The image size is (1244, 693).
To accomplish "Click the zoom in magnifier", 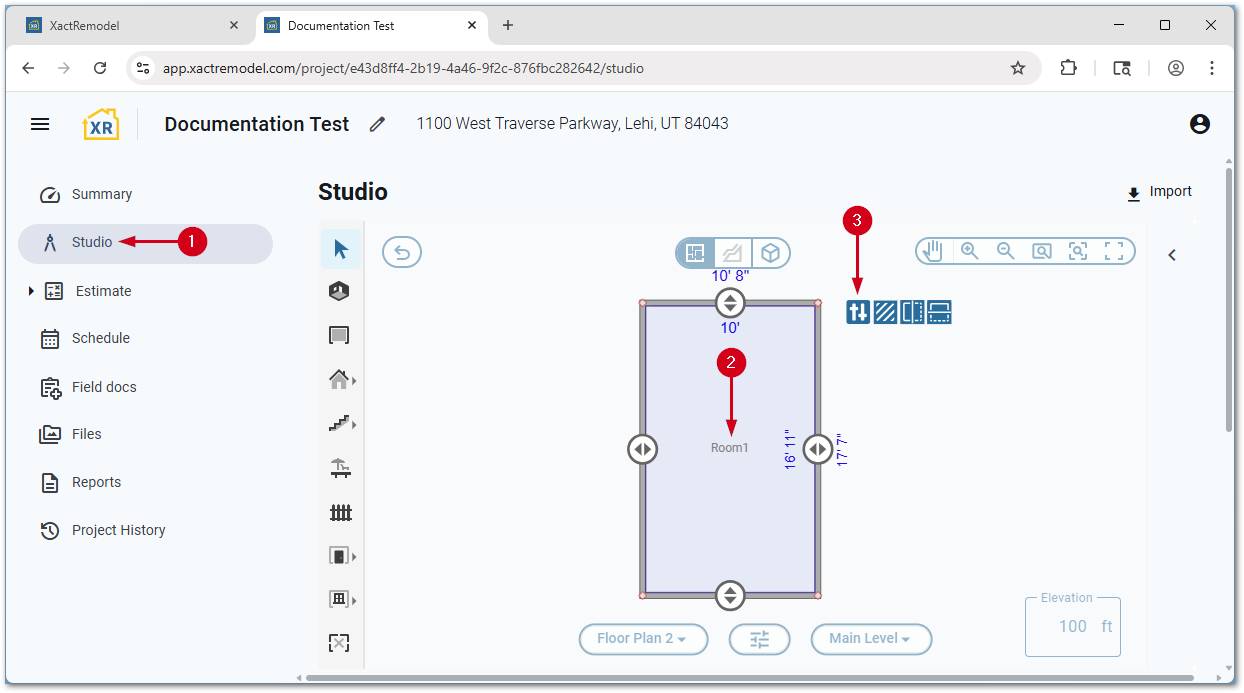I will 969,252.
